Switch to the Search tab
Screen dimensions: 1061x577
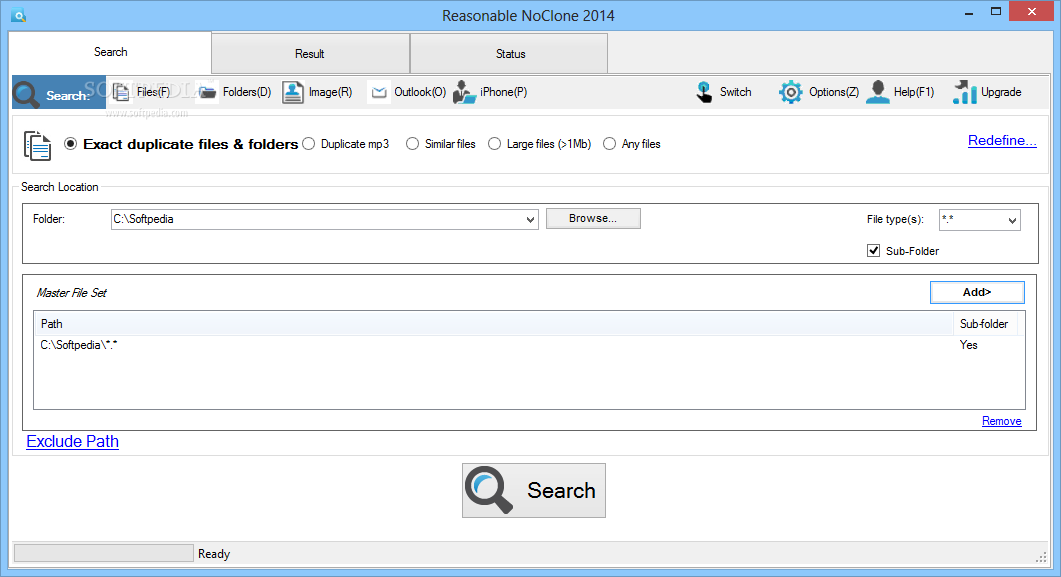click(x=110, y=52)
